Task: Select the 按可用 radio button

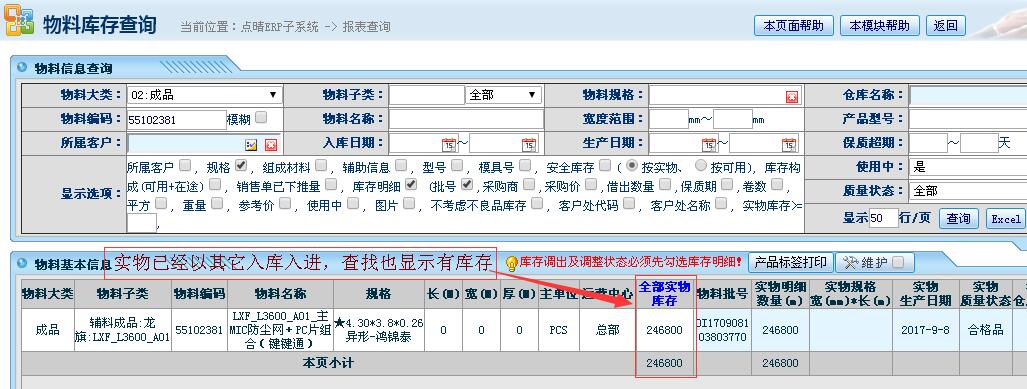Action: [x=701, y=165]
